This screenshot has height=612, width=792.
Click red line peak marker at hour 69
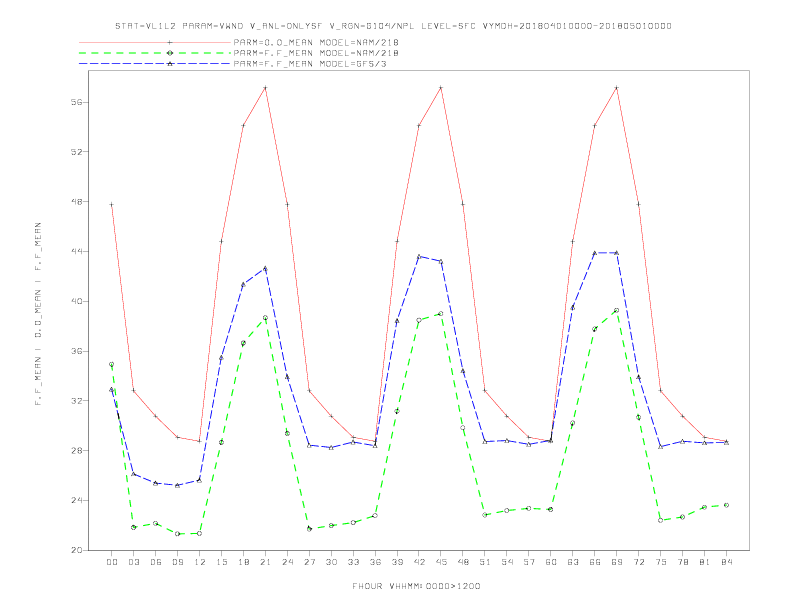[617, 88]
